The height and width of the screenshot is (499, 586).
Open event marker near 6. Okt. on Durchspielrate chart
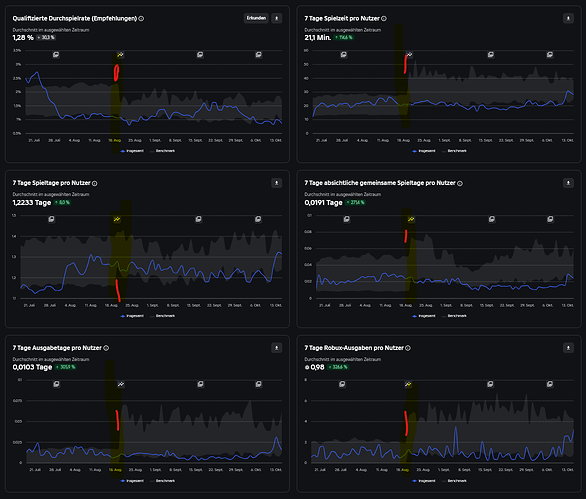click(x=259, y=55)
